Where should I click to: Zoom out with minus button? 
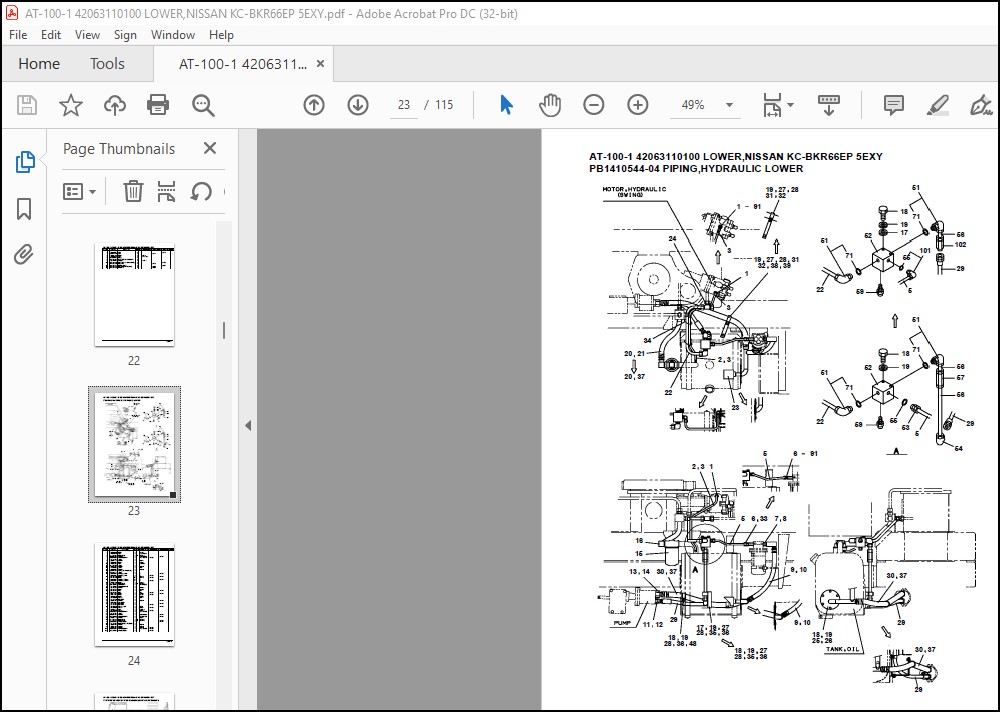(x=594, y=105)
